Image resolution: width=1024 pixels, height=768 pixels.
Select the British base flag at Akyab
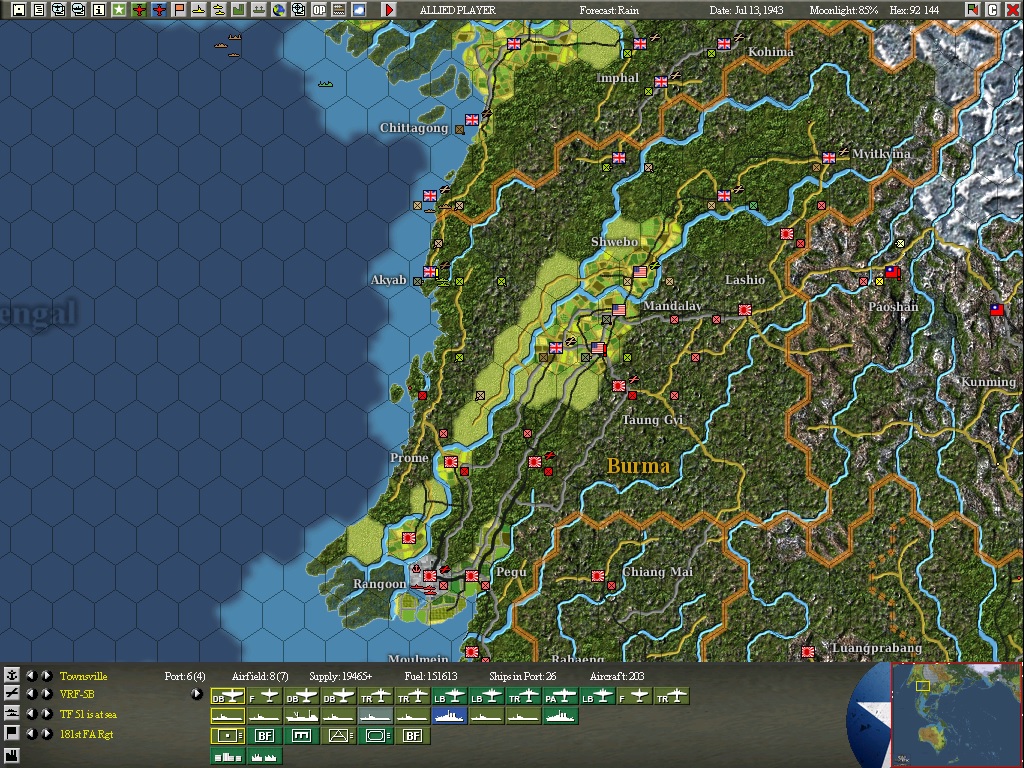(x=430, y=272)
